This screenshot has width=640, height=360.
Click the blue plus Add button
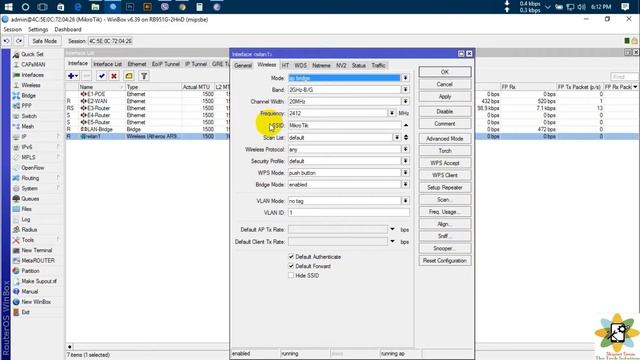click(x=73, y=76)
